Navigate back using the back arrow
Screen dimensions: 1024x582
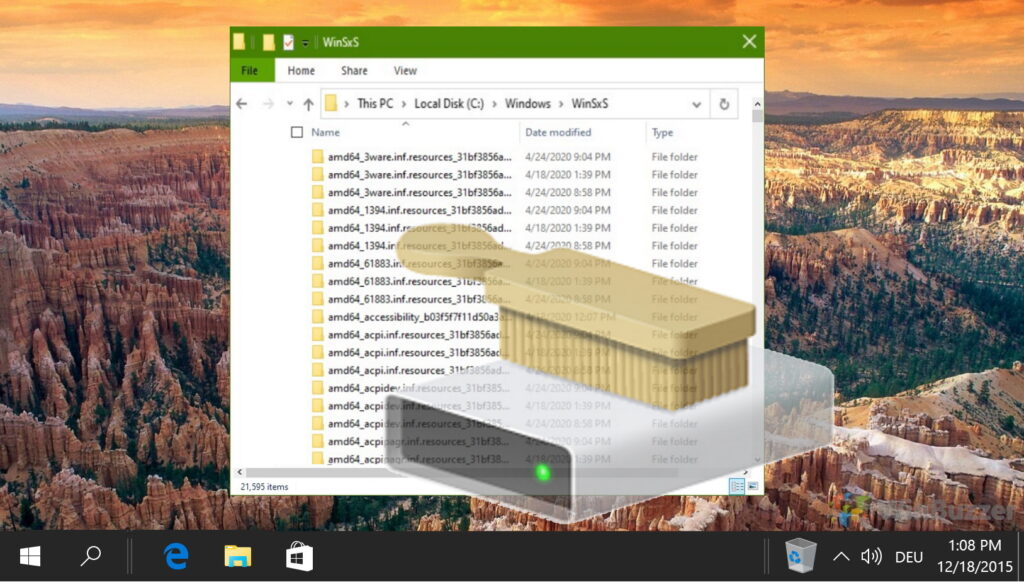[x=241, y=103]
